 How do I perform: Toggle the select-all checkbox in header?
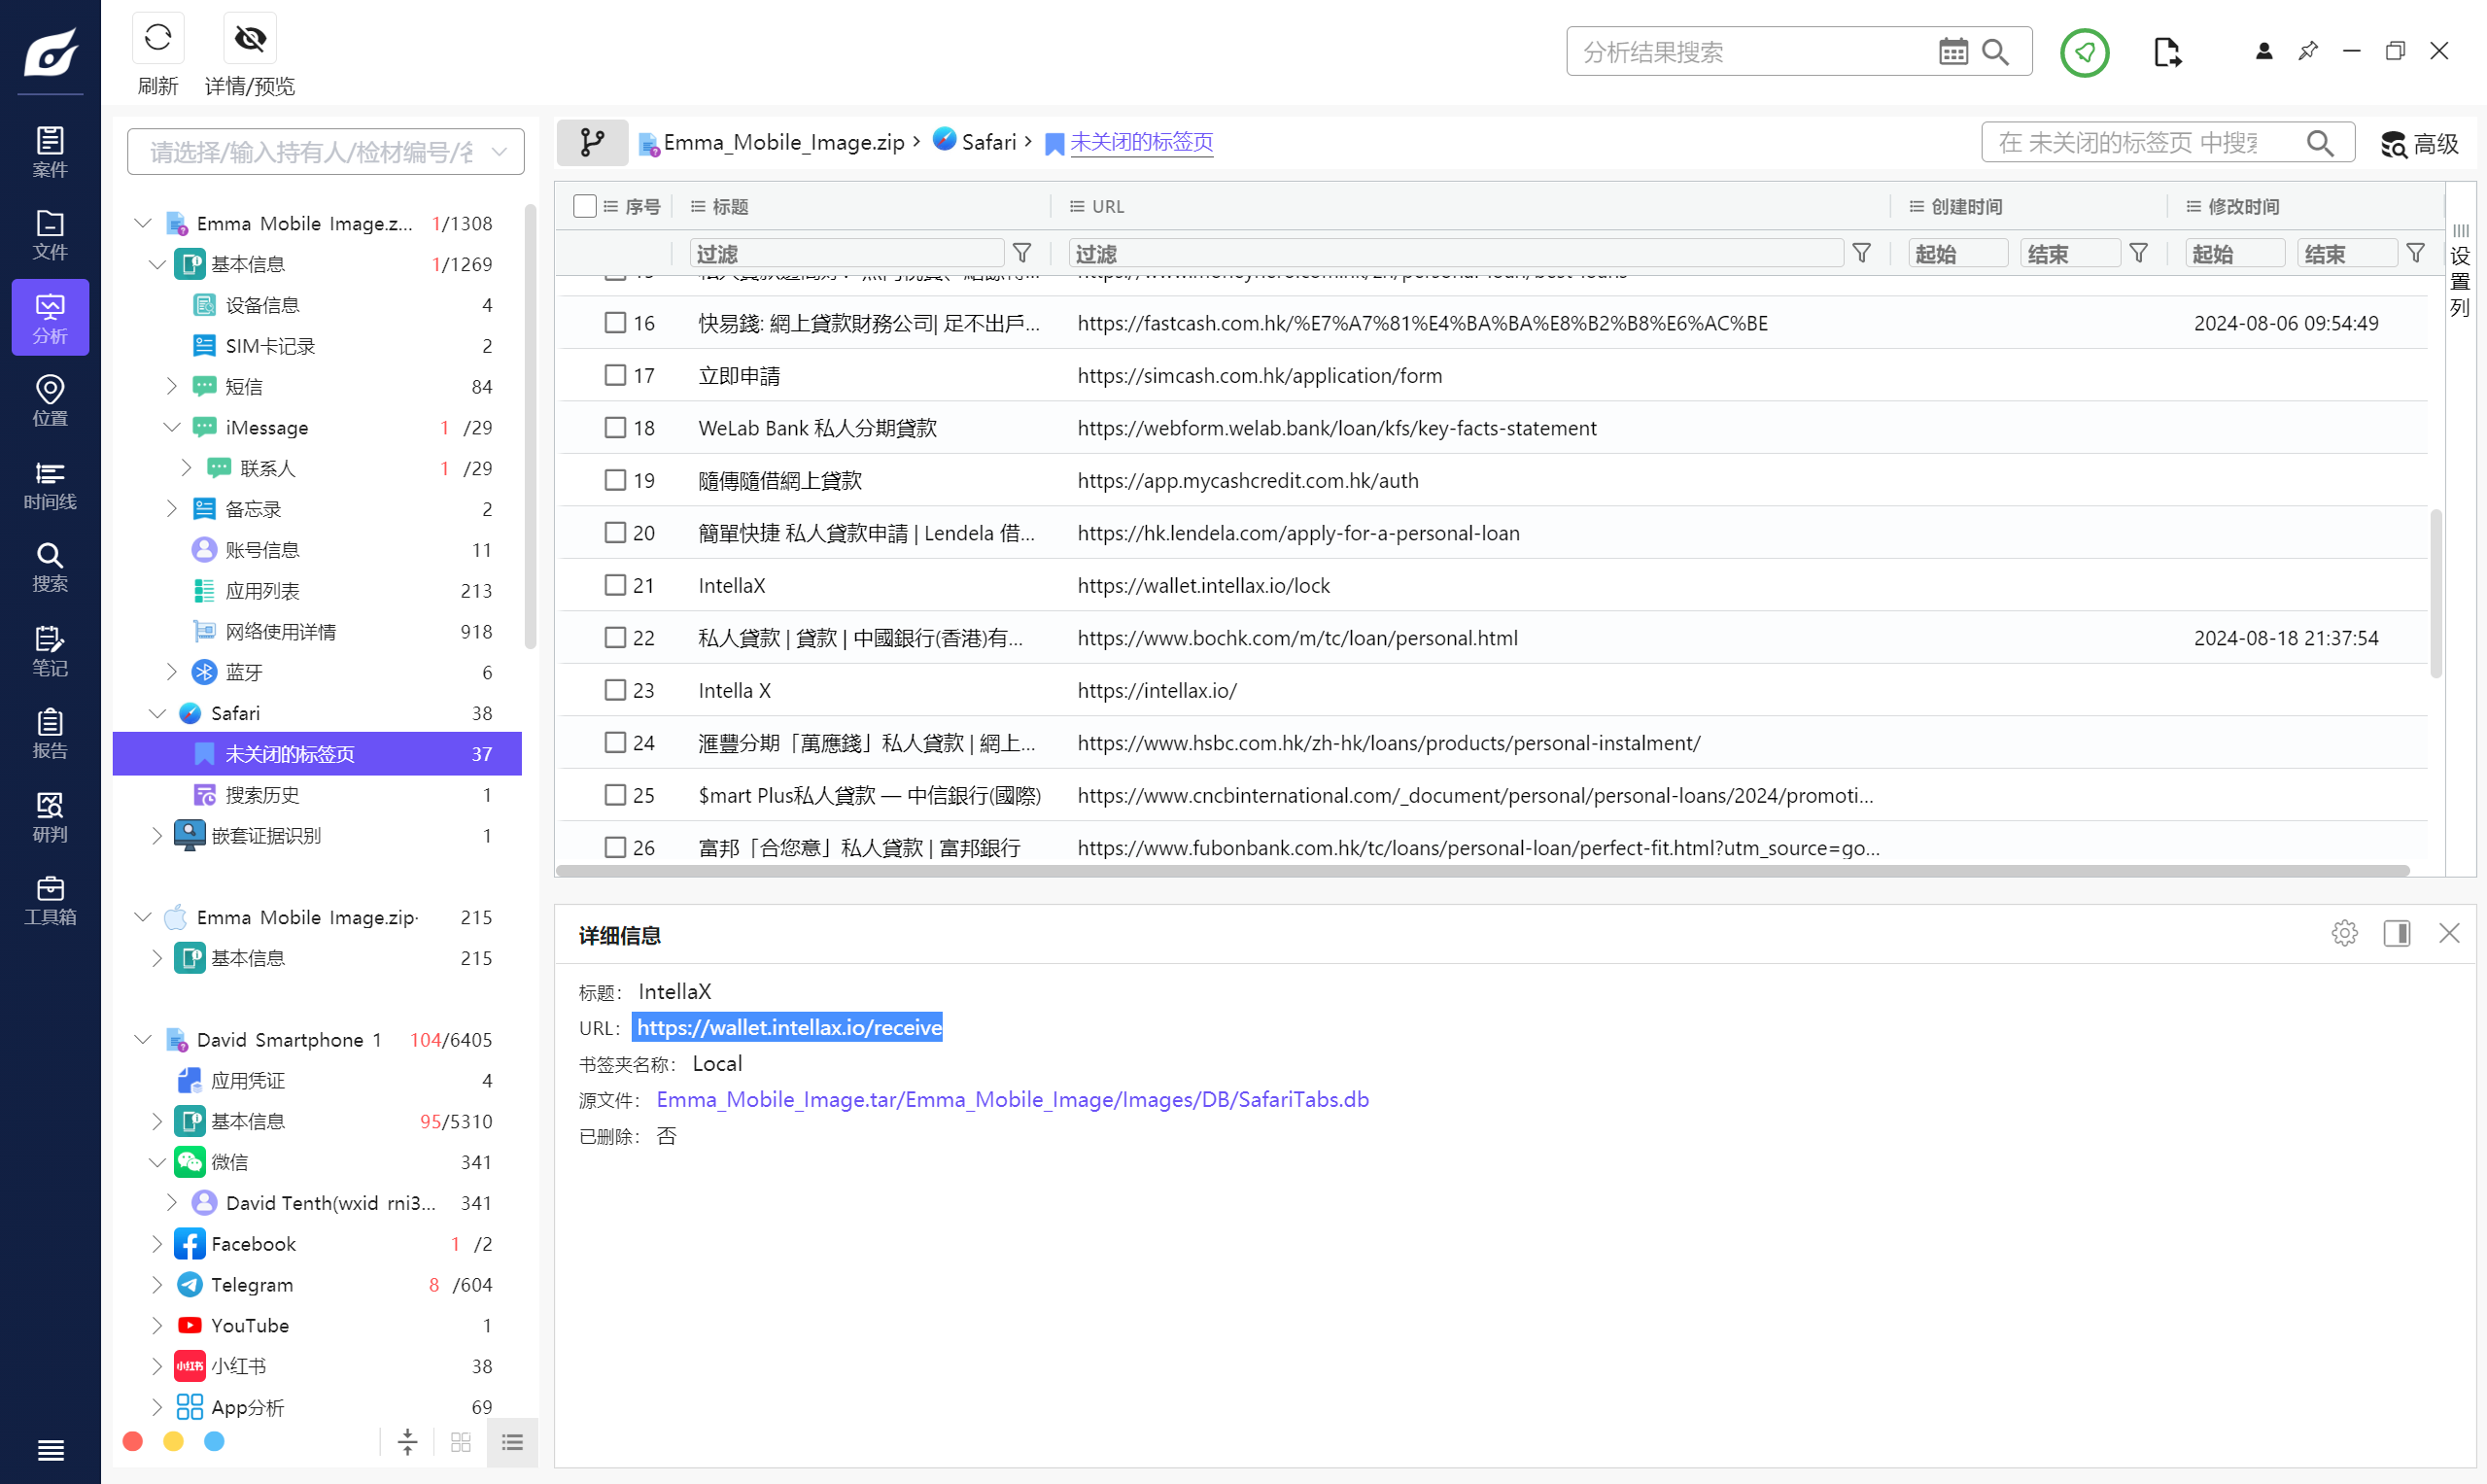585,206
